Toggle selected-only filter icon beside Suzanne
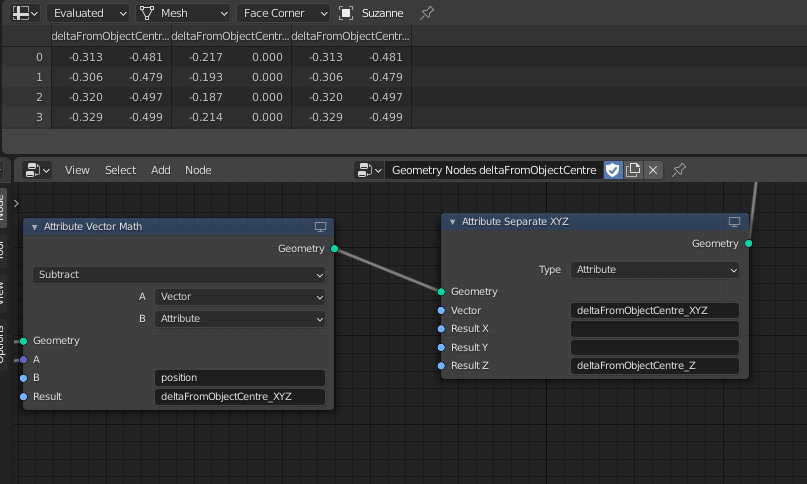Viewport: 807px width, 484px height. [346, 13]
